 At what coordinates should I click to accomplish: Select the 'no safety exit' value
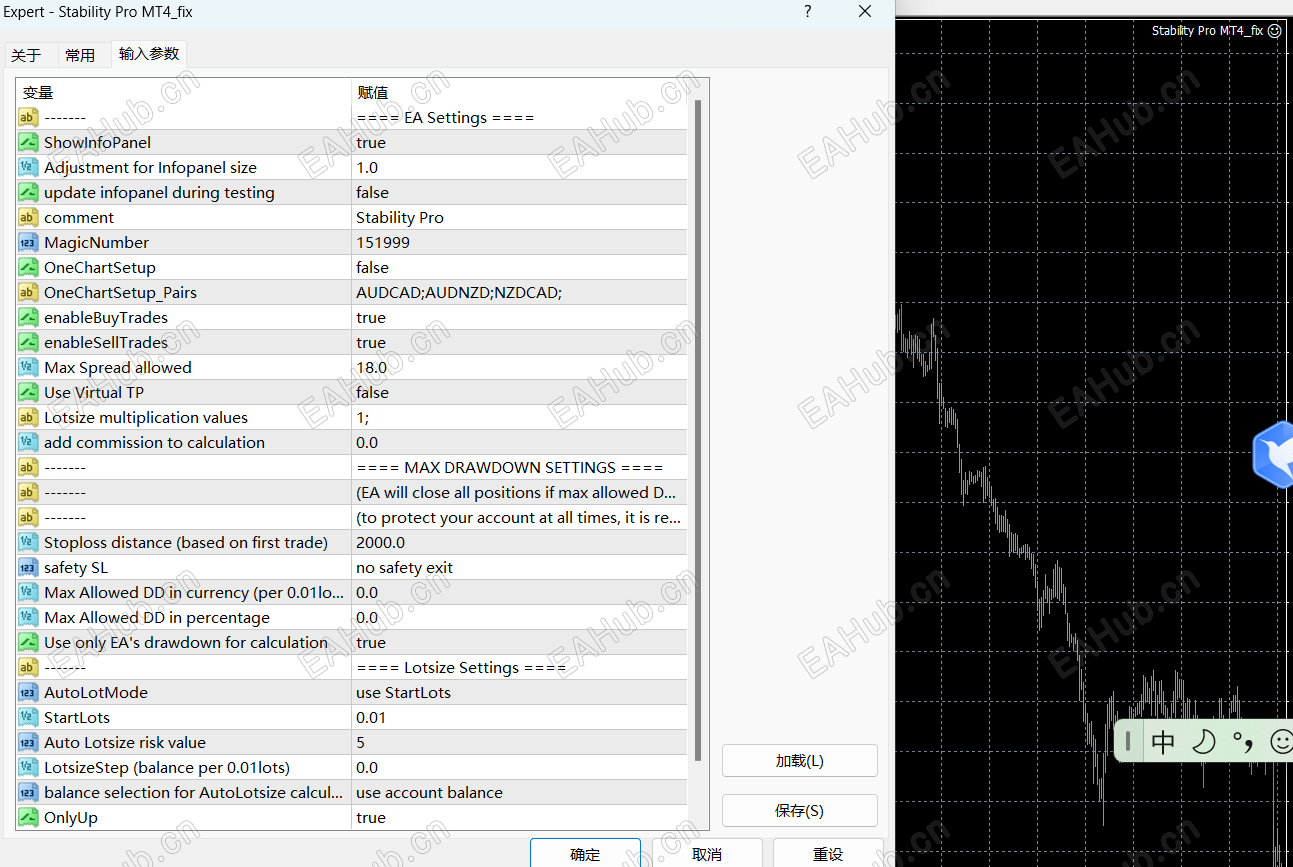pos(404,567)
